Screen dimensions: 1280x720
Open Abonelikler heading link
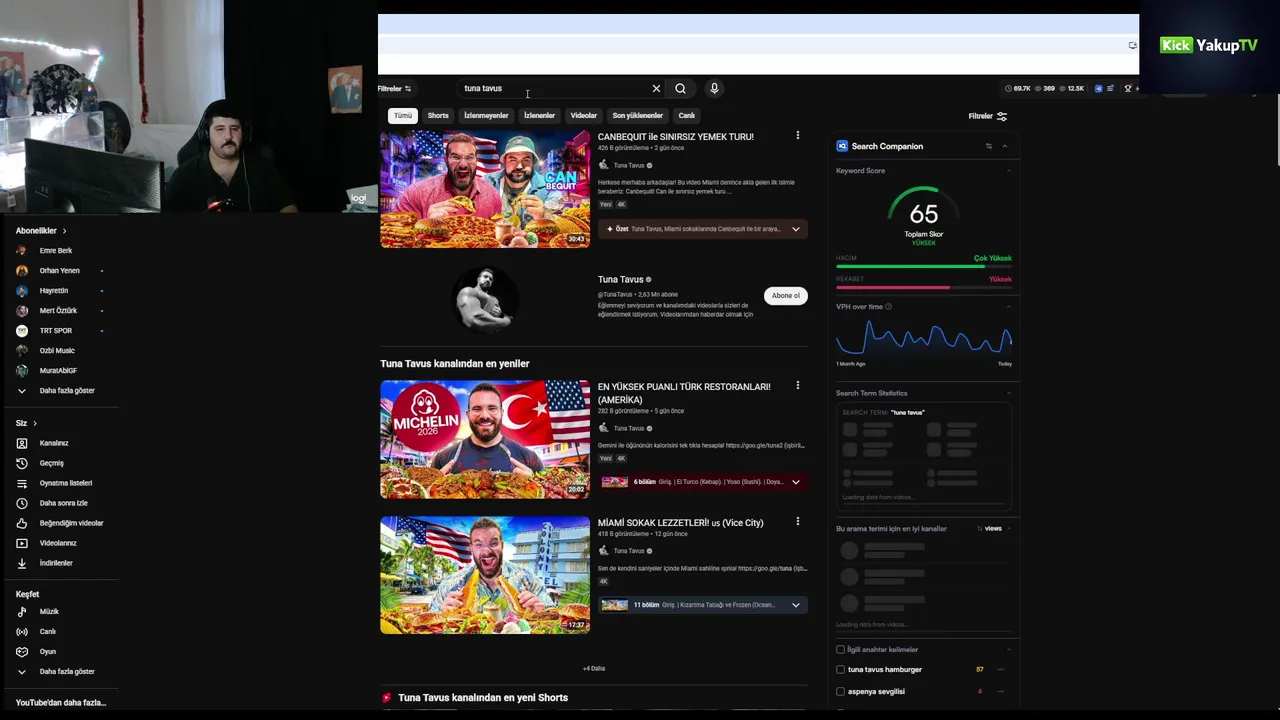point(41,231)
